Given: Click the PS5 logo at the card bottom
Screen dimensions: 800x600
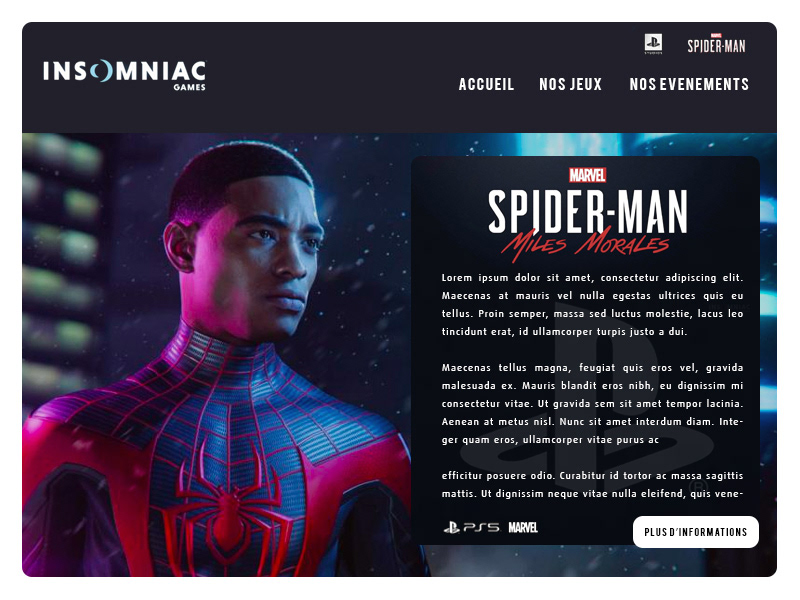Looking at the screenshot, I should point(482,528).
